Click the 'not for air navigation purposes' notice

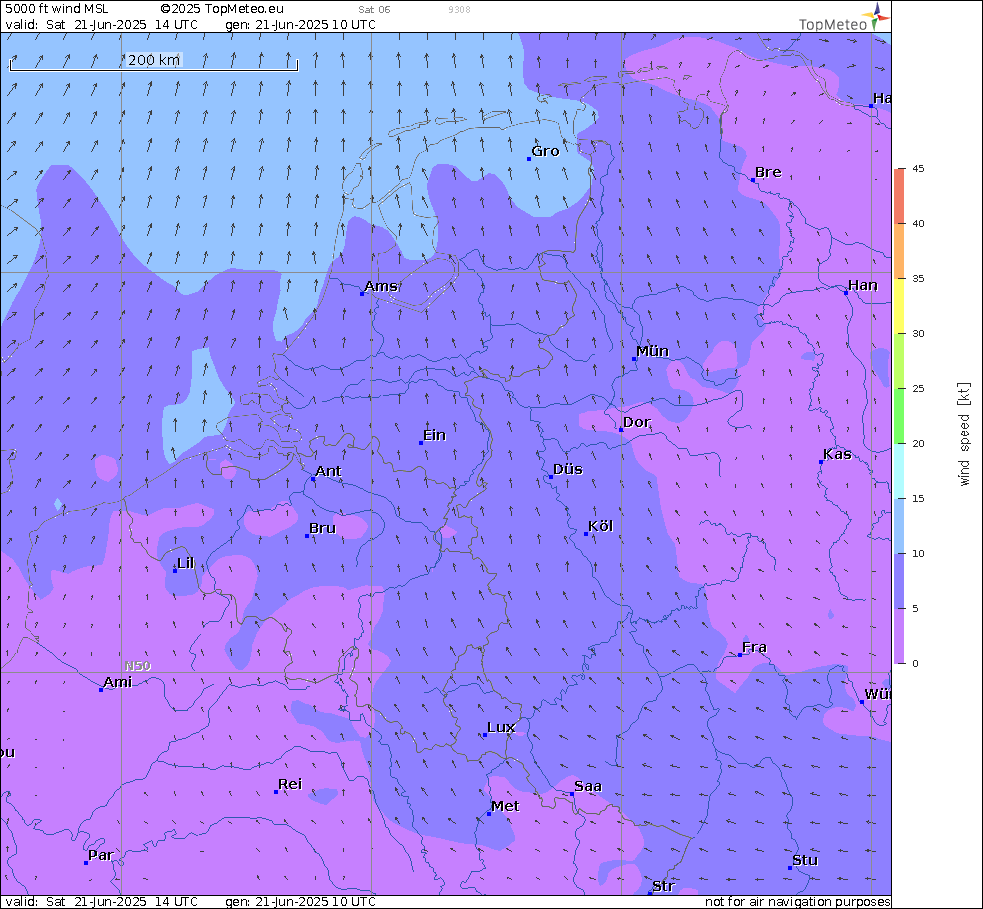tap(797, 901)
